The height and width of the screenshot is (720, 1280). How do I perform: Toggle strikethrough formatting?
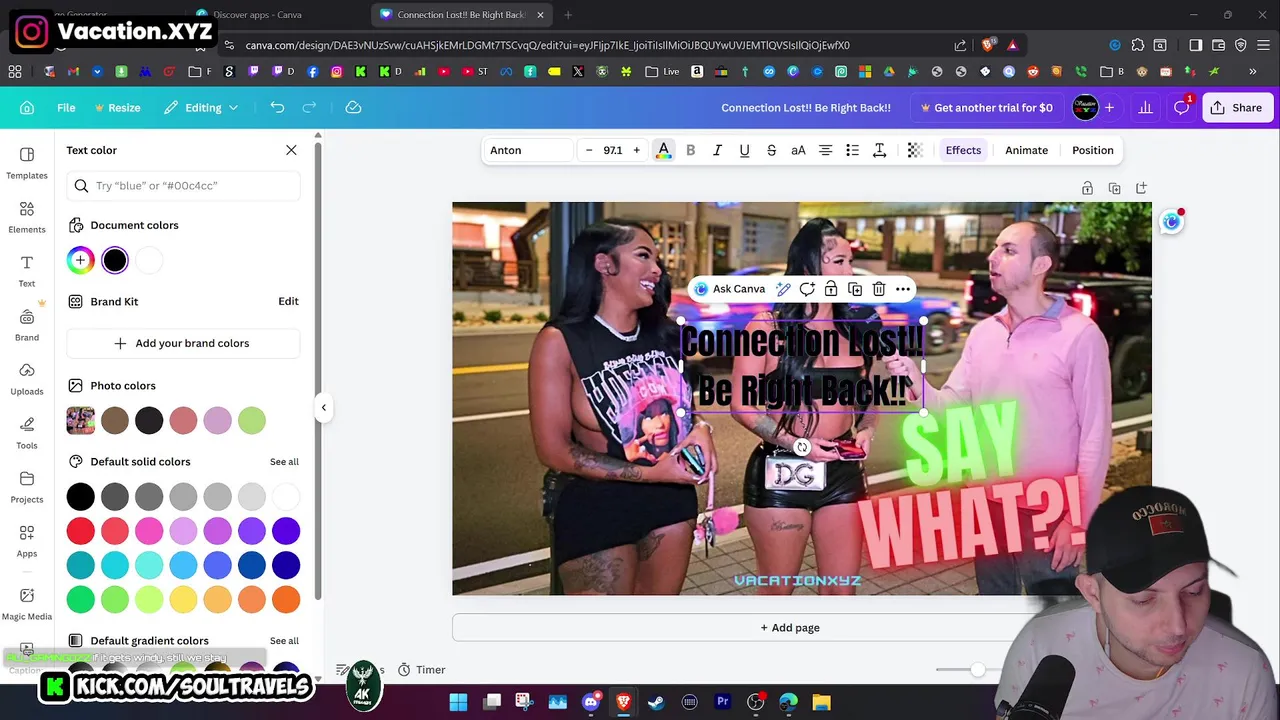(771, 150)
